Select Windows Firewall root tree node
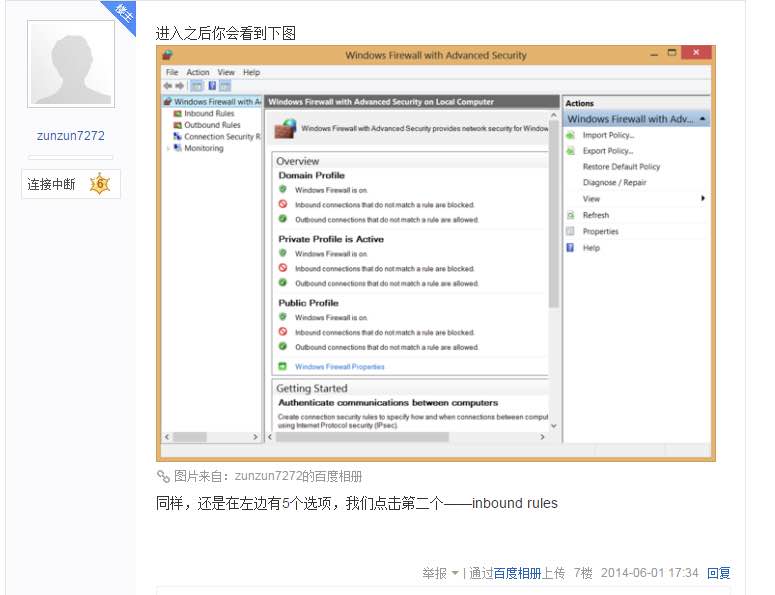 click(213, 102)
